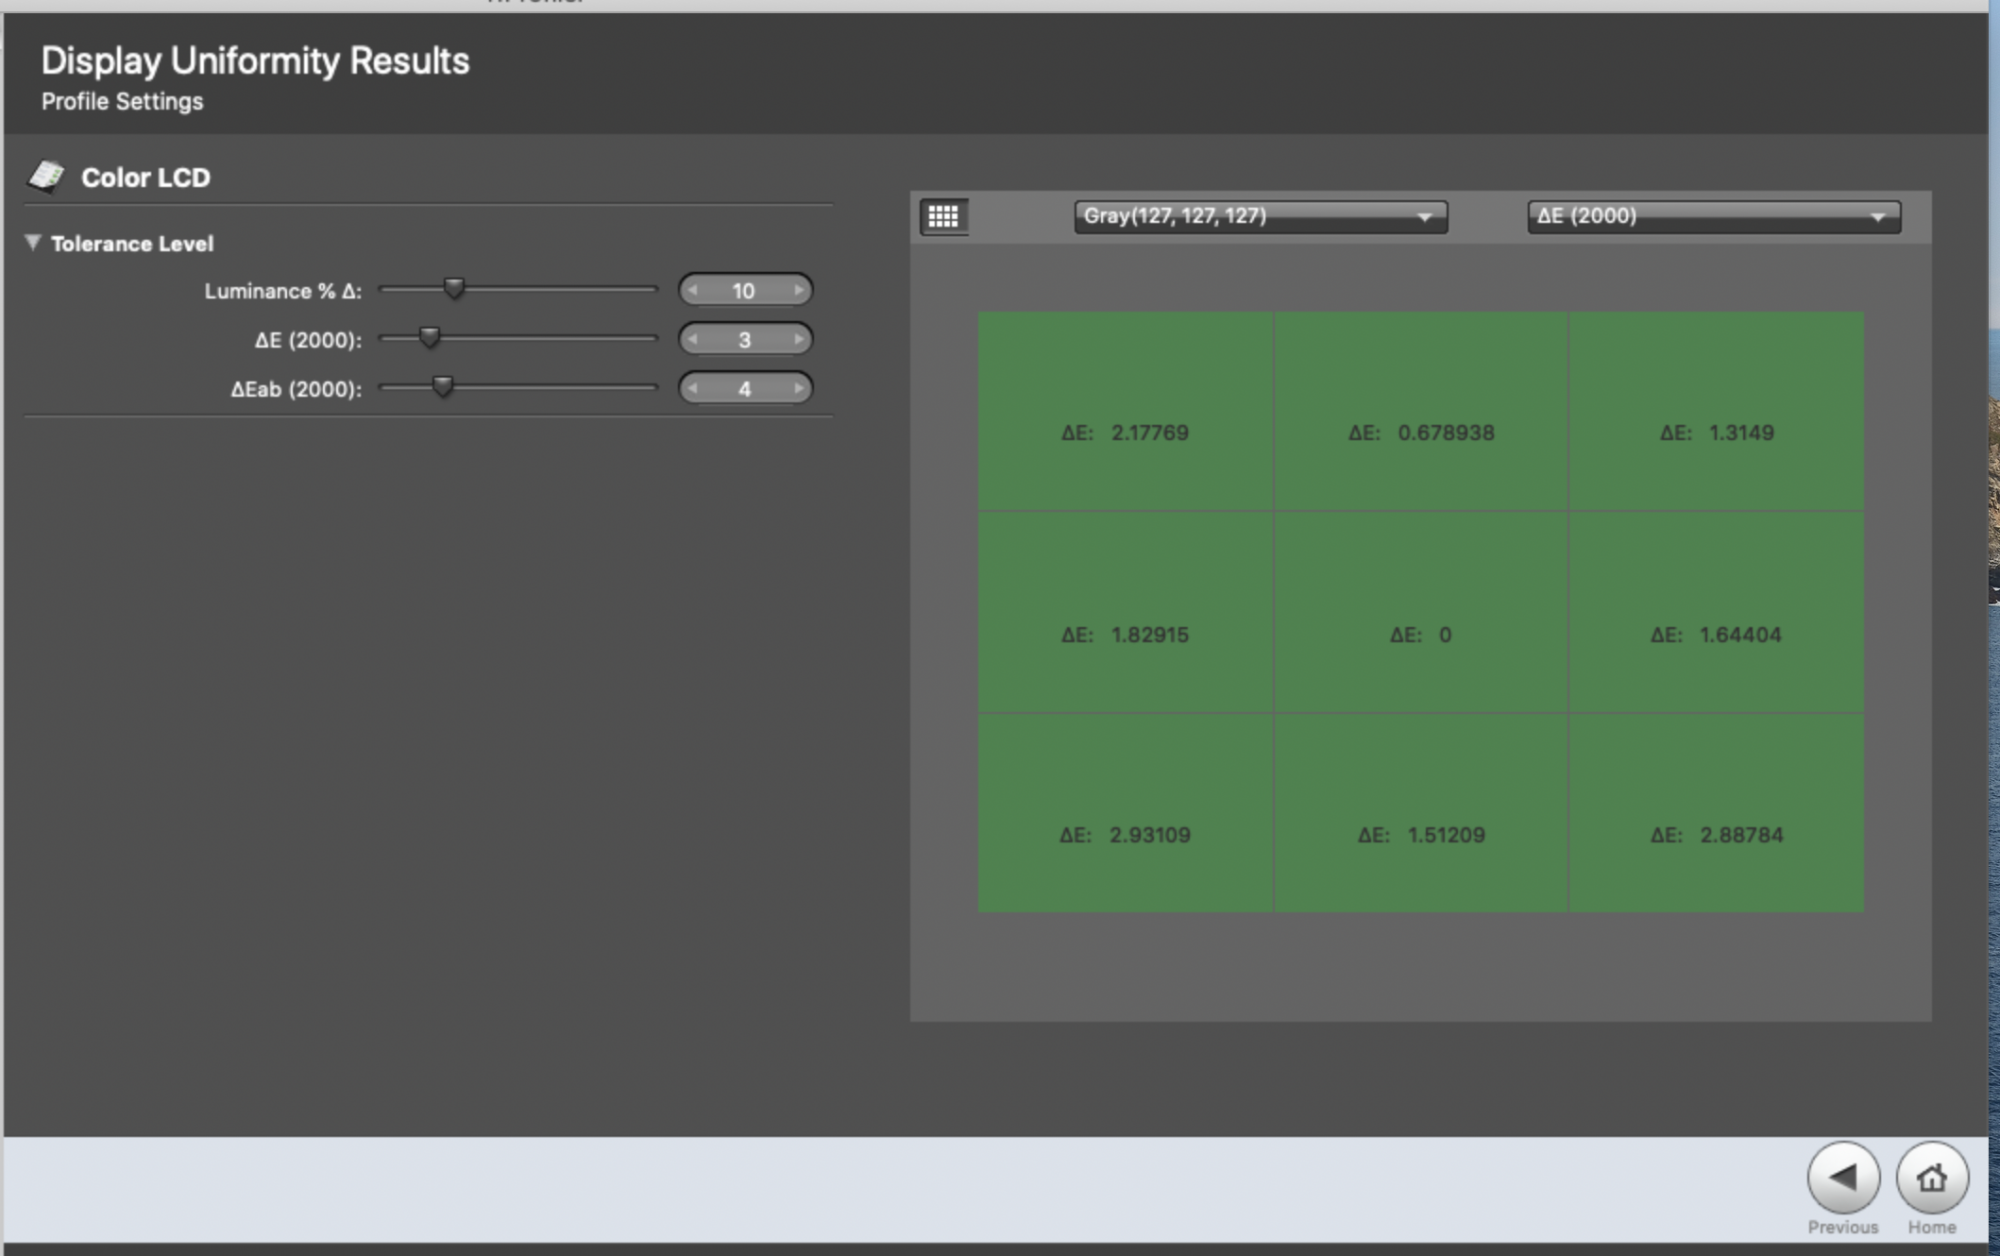Collapse the Tolerance Level section
The width and height of the screenshot is (2000, 1256).
tap(33, 243)
